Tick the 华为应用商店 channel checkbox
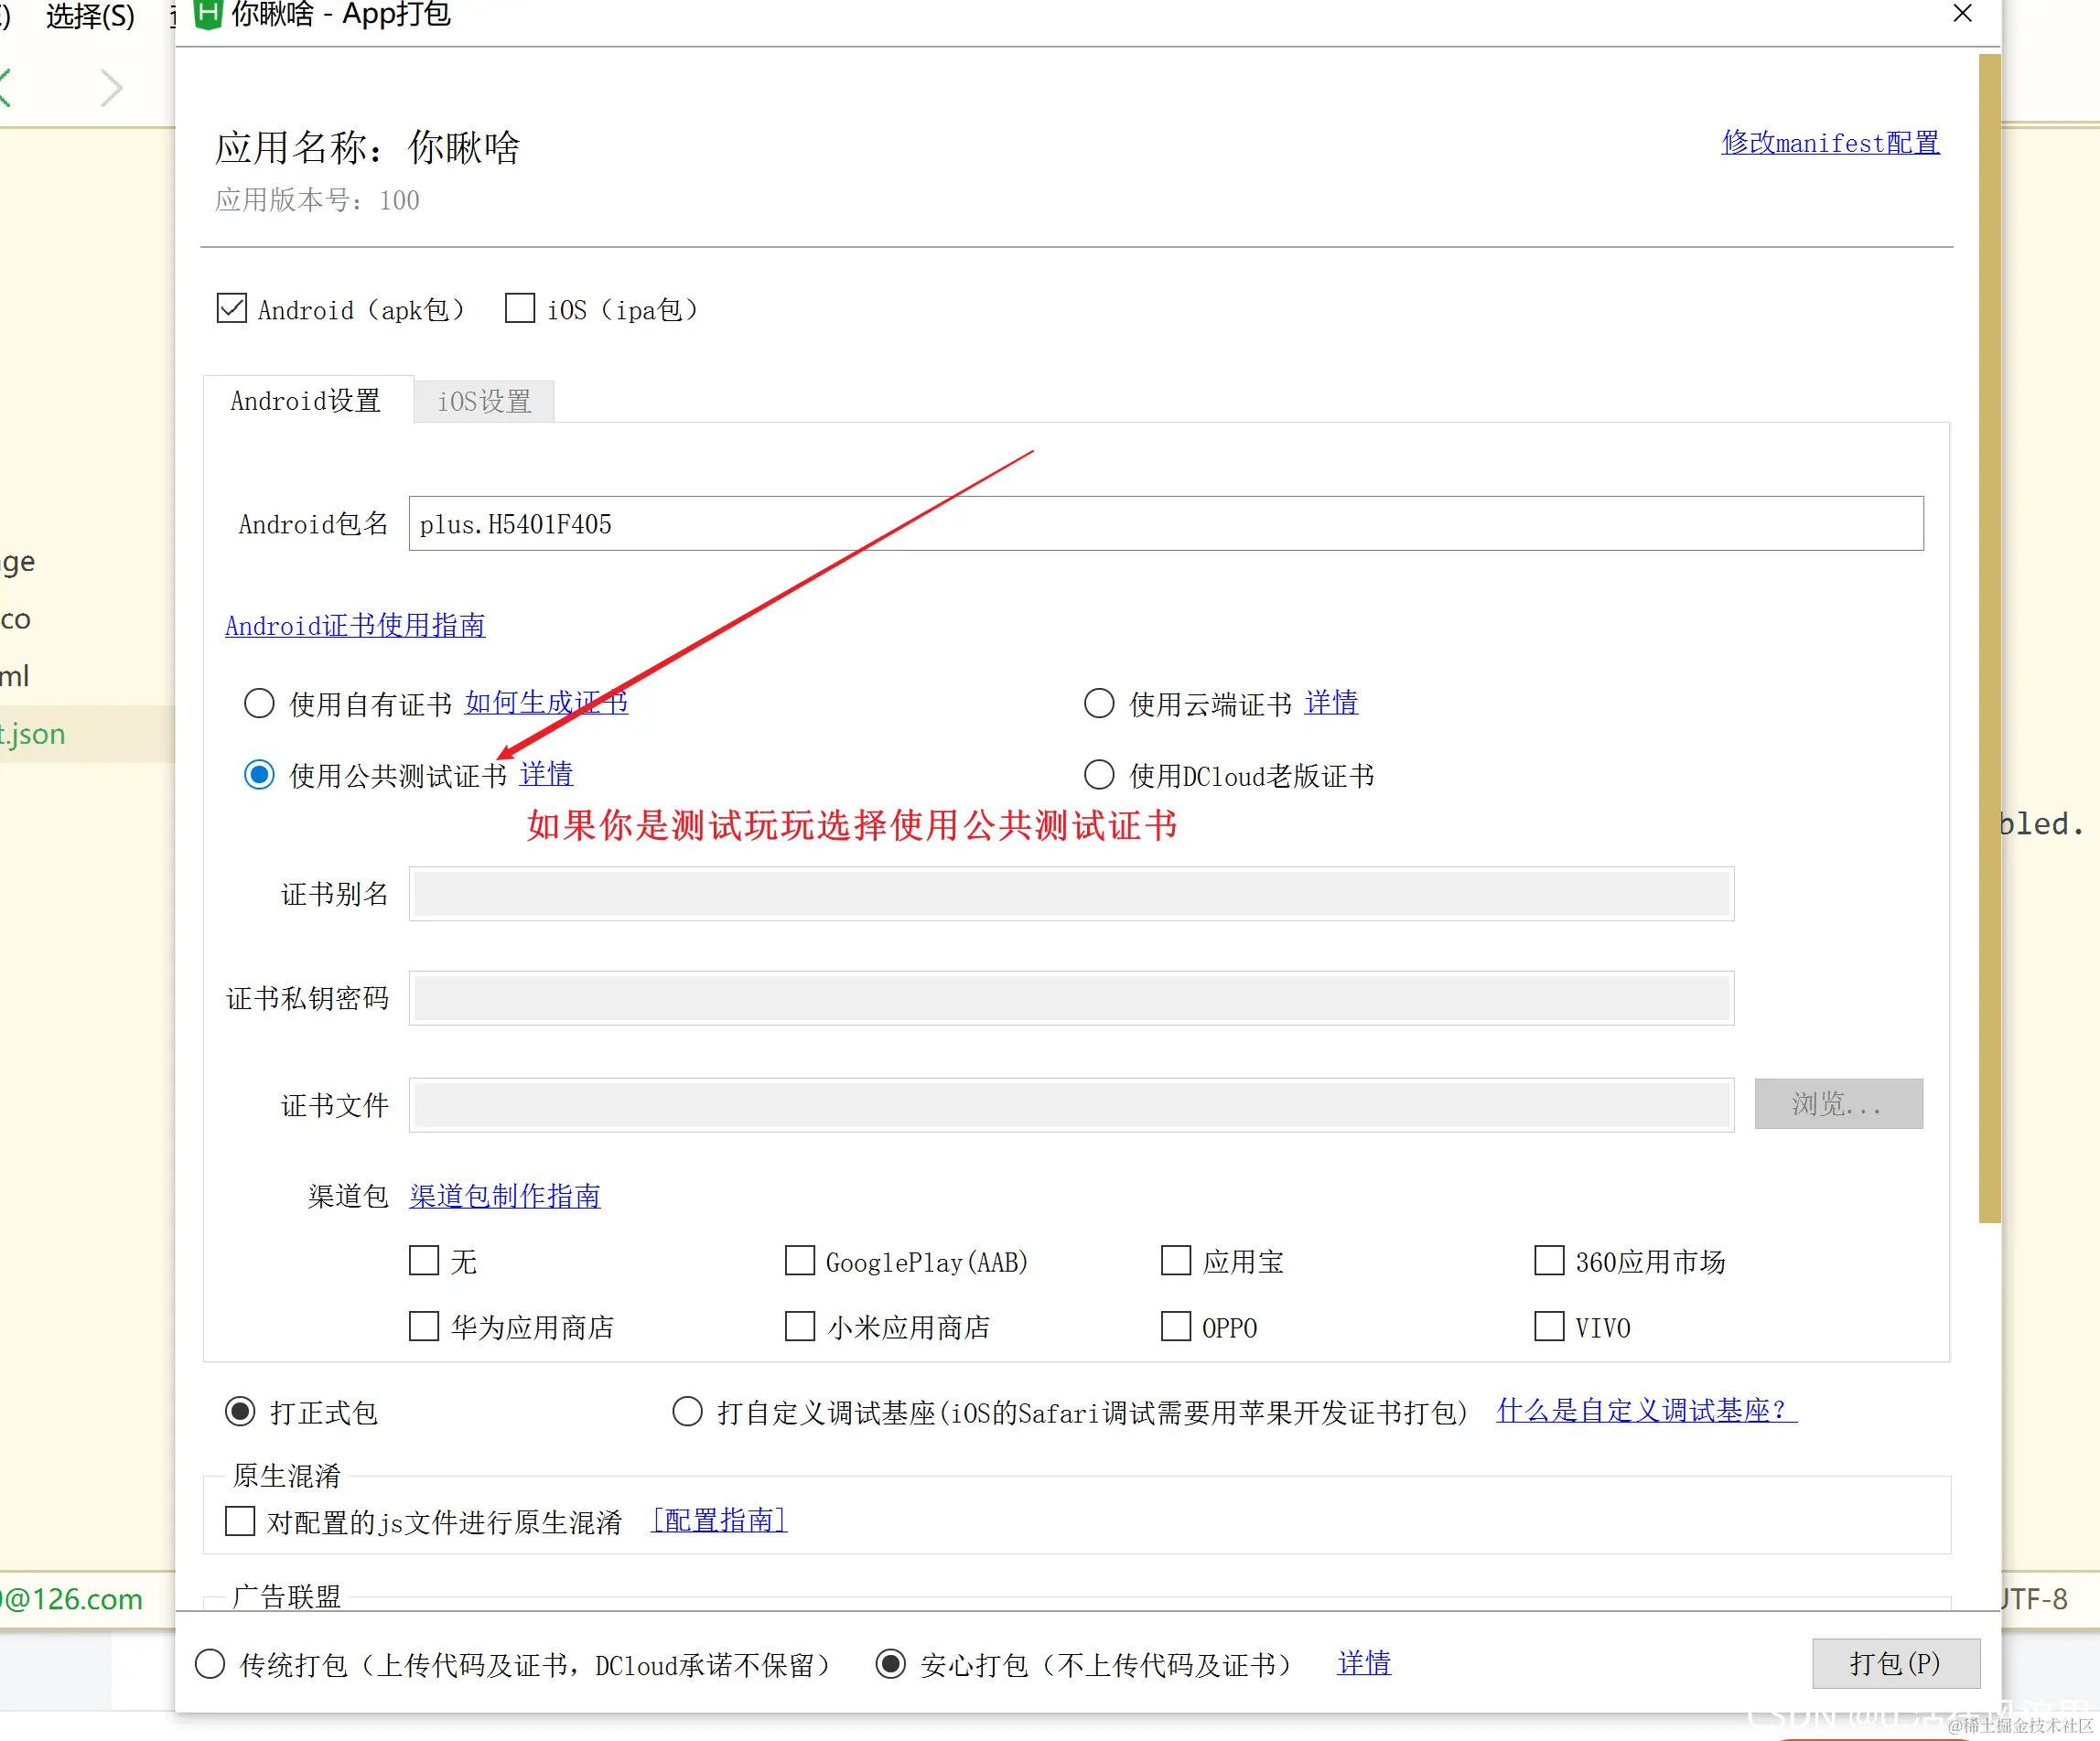Image resolution: width=2100 pixels, height=1741 pixels. point(424,1327)
